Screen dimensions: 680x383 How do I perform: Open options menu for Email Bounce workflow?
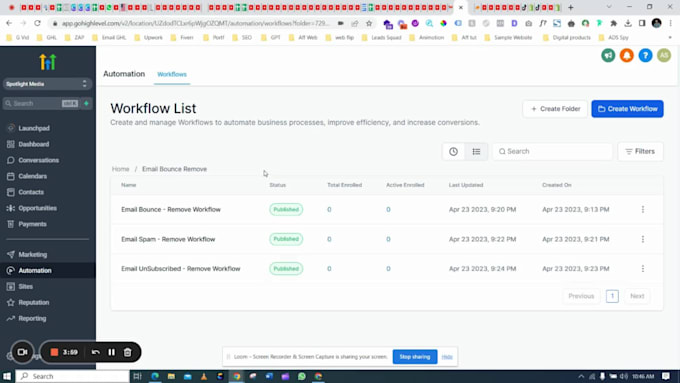pyautogui.click(x=643, y=210)
